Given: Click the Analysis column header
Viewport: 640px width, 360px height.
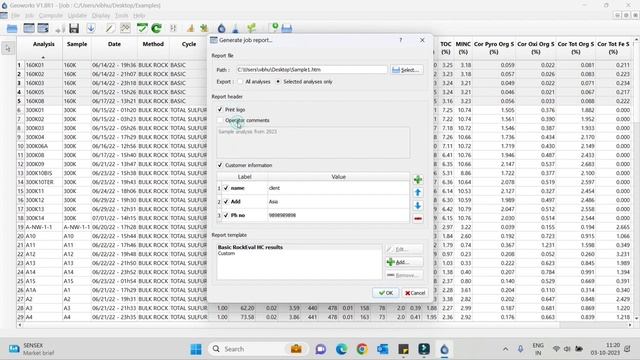Looking at the screenshot, I should point(43,44).
